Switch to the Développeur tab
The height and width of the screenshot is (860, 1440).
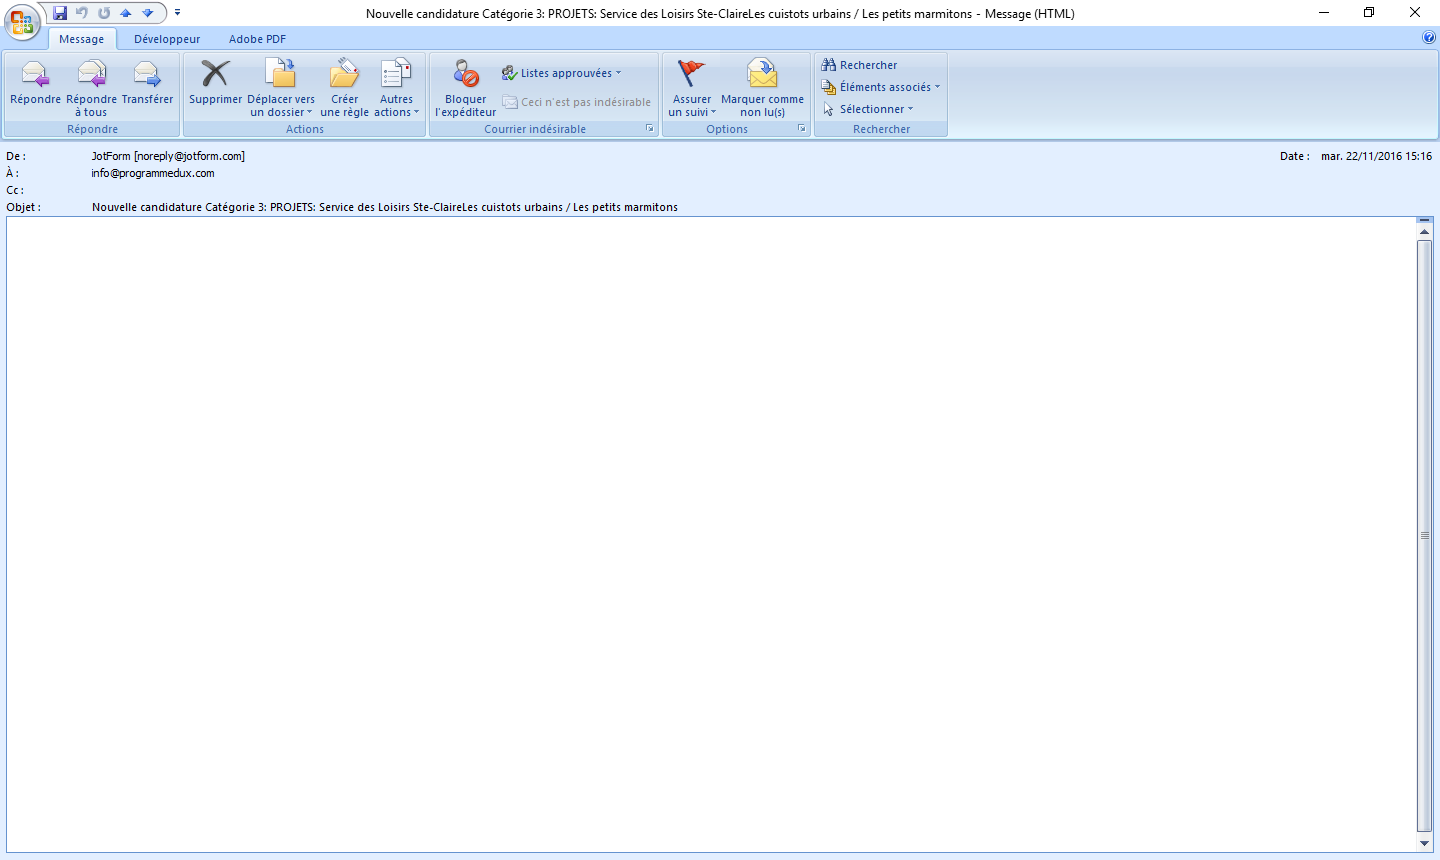point(167,39)
